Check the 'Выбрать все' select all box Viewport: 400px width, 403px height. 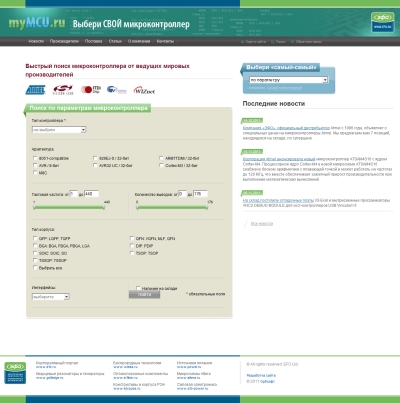pos(35,268)
